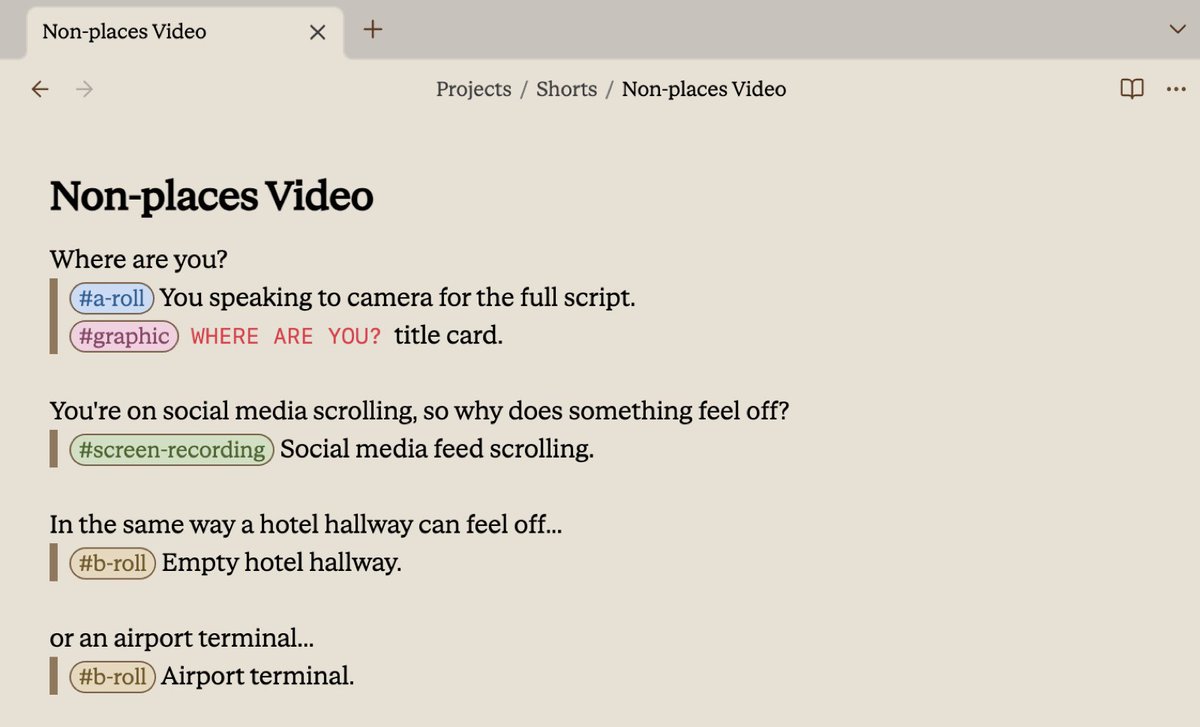Image resolution: width=1200 pixels, height=727 pixels.
Task: Expand the tab list chevron
Action: tap(1177, 29)
